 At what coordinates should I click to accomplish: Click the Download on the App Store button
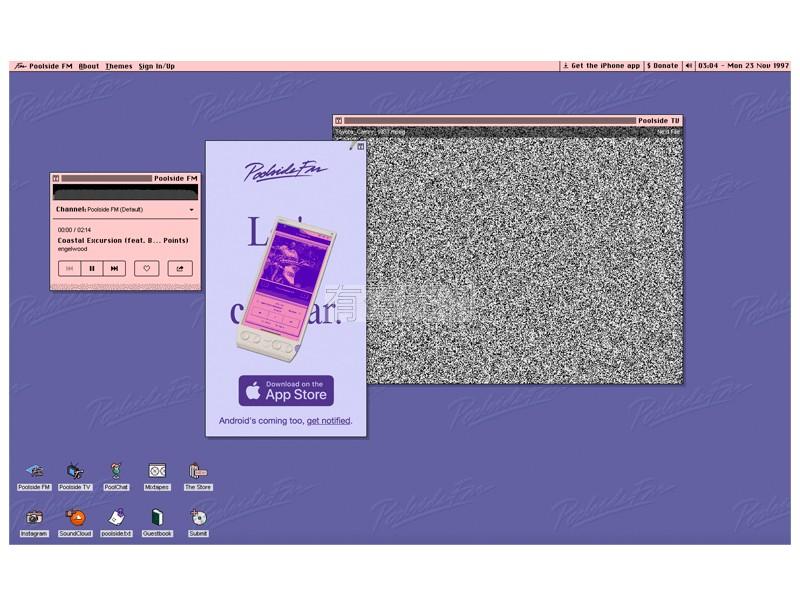pyautogui.click(x=286, y=390)
